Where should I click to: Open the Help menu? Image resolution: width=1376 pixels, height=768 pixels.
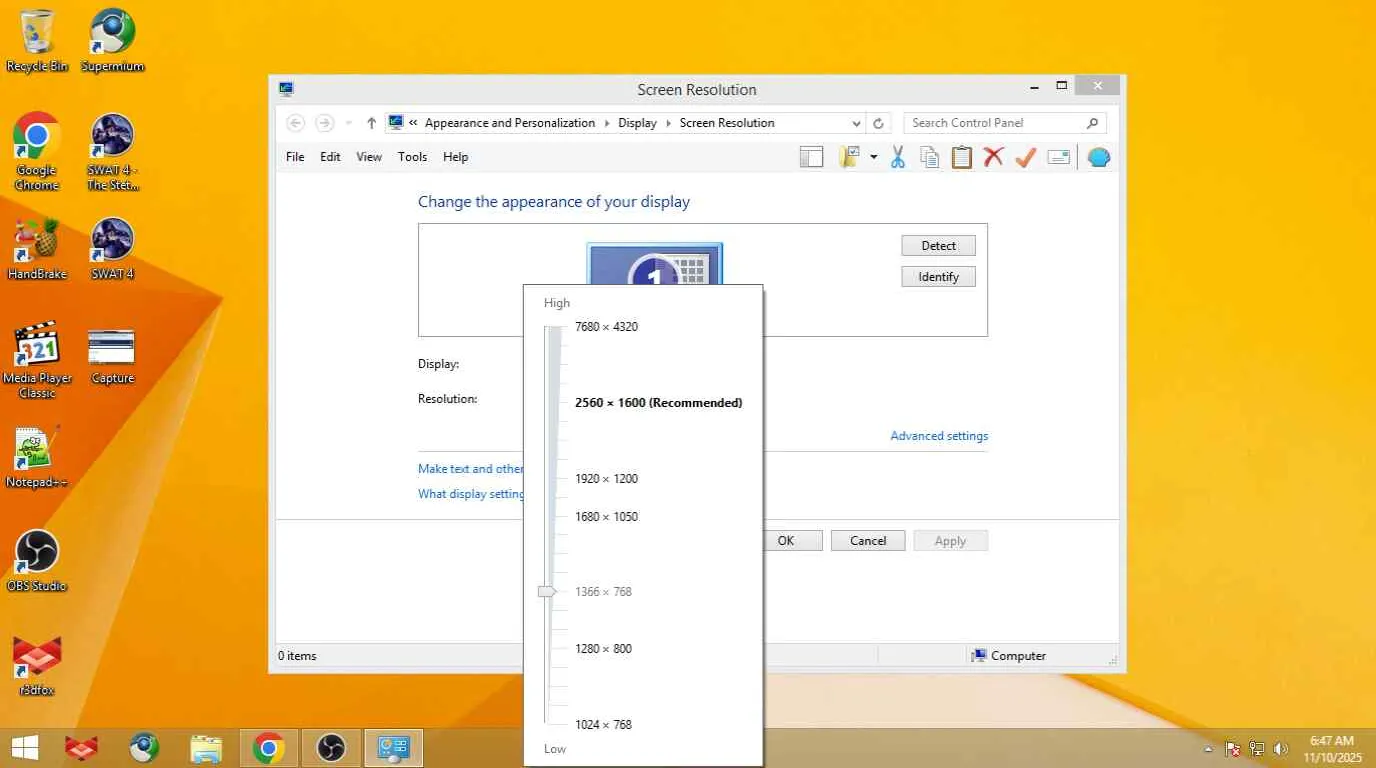(x=455, y=157)
